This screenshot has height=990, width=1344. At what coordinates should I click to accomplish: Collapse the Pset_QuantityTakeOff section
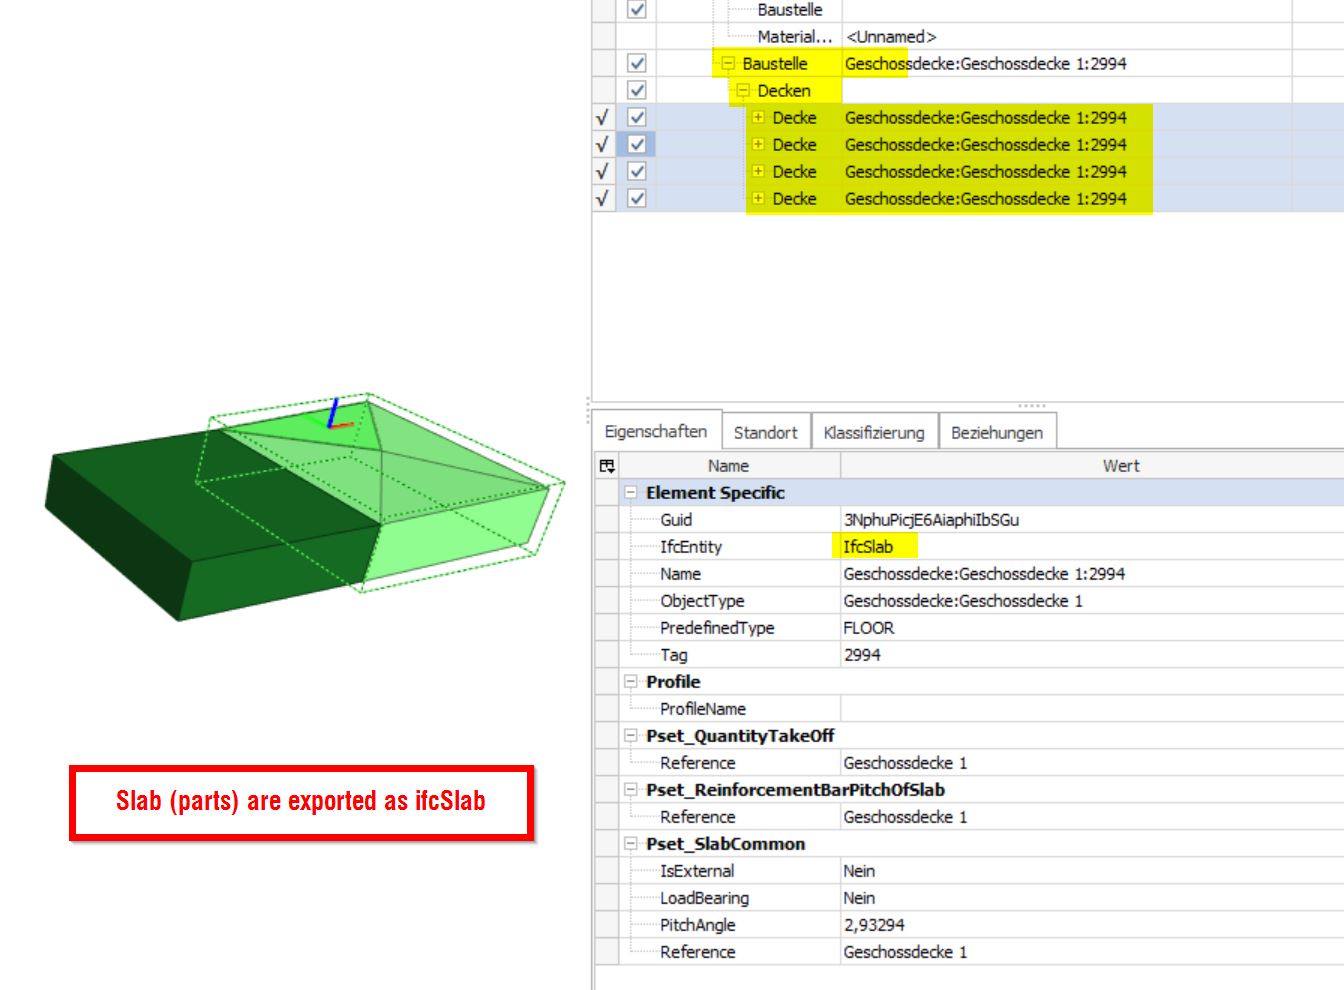pyautogui.click(x=631, y=735)
